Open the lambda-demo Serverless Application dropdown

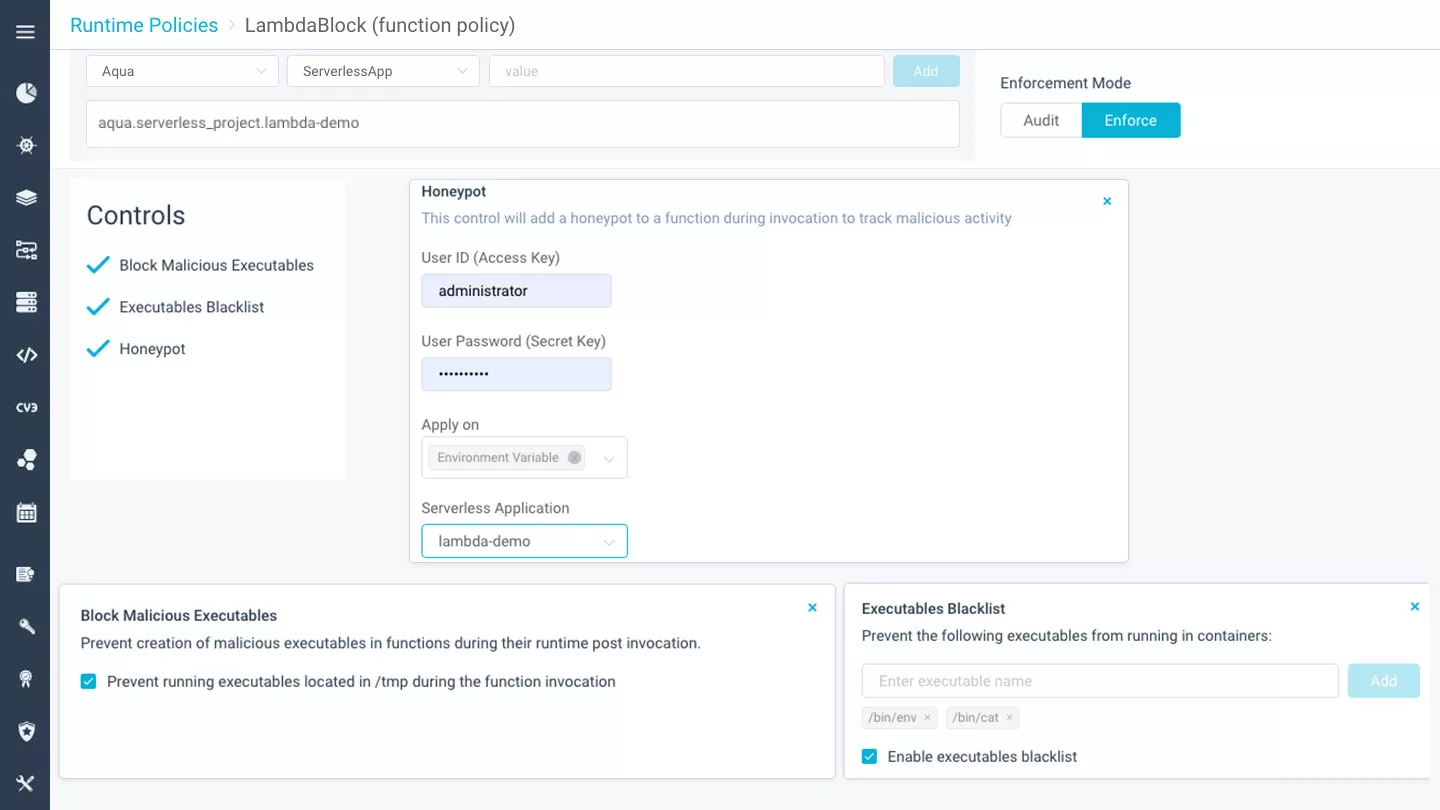click(524, 541)
